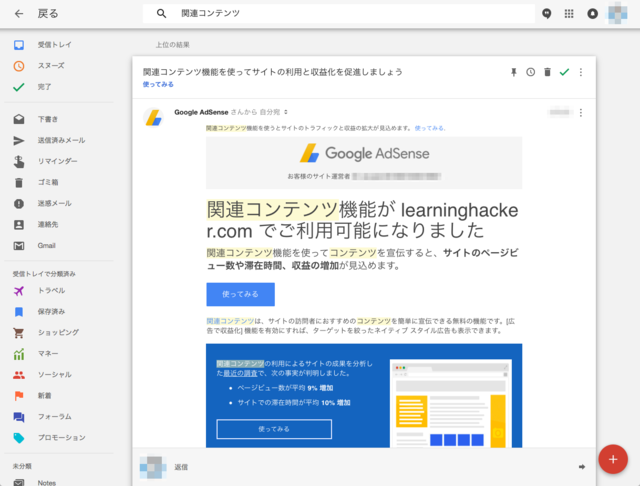Viewport: 640px width, 486px height.
Task: Select トラベル travel bundle
Action: click(51, 291)
